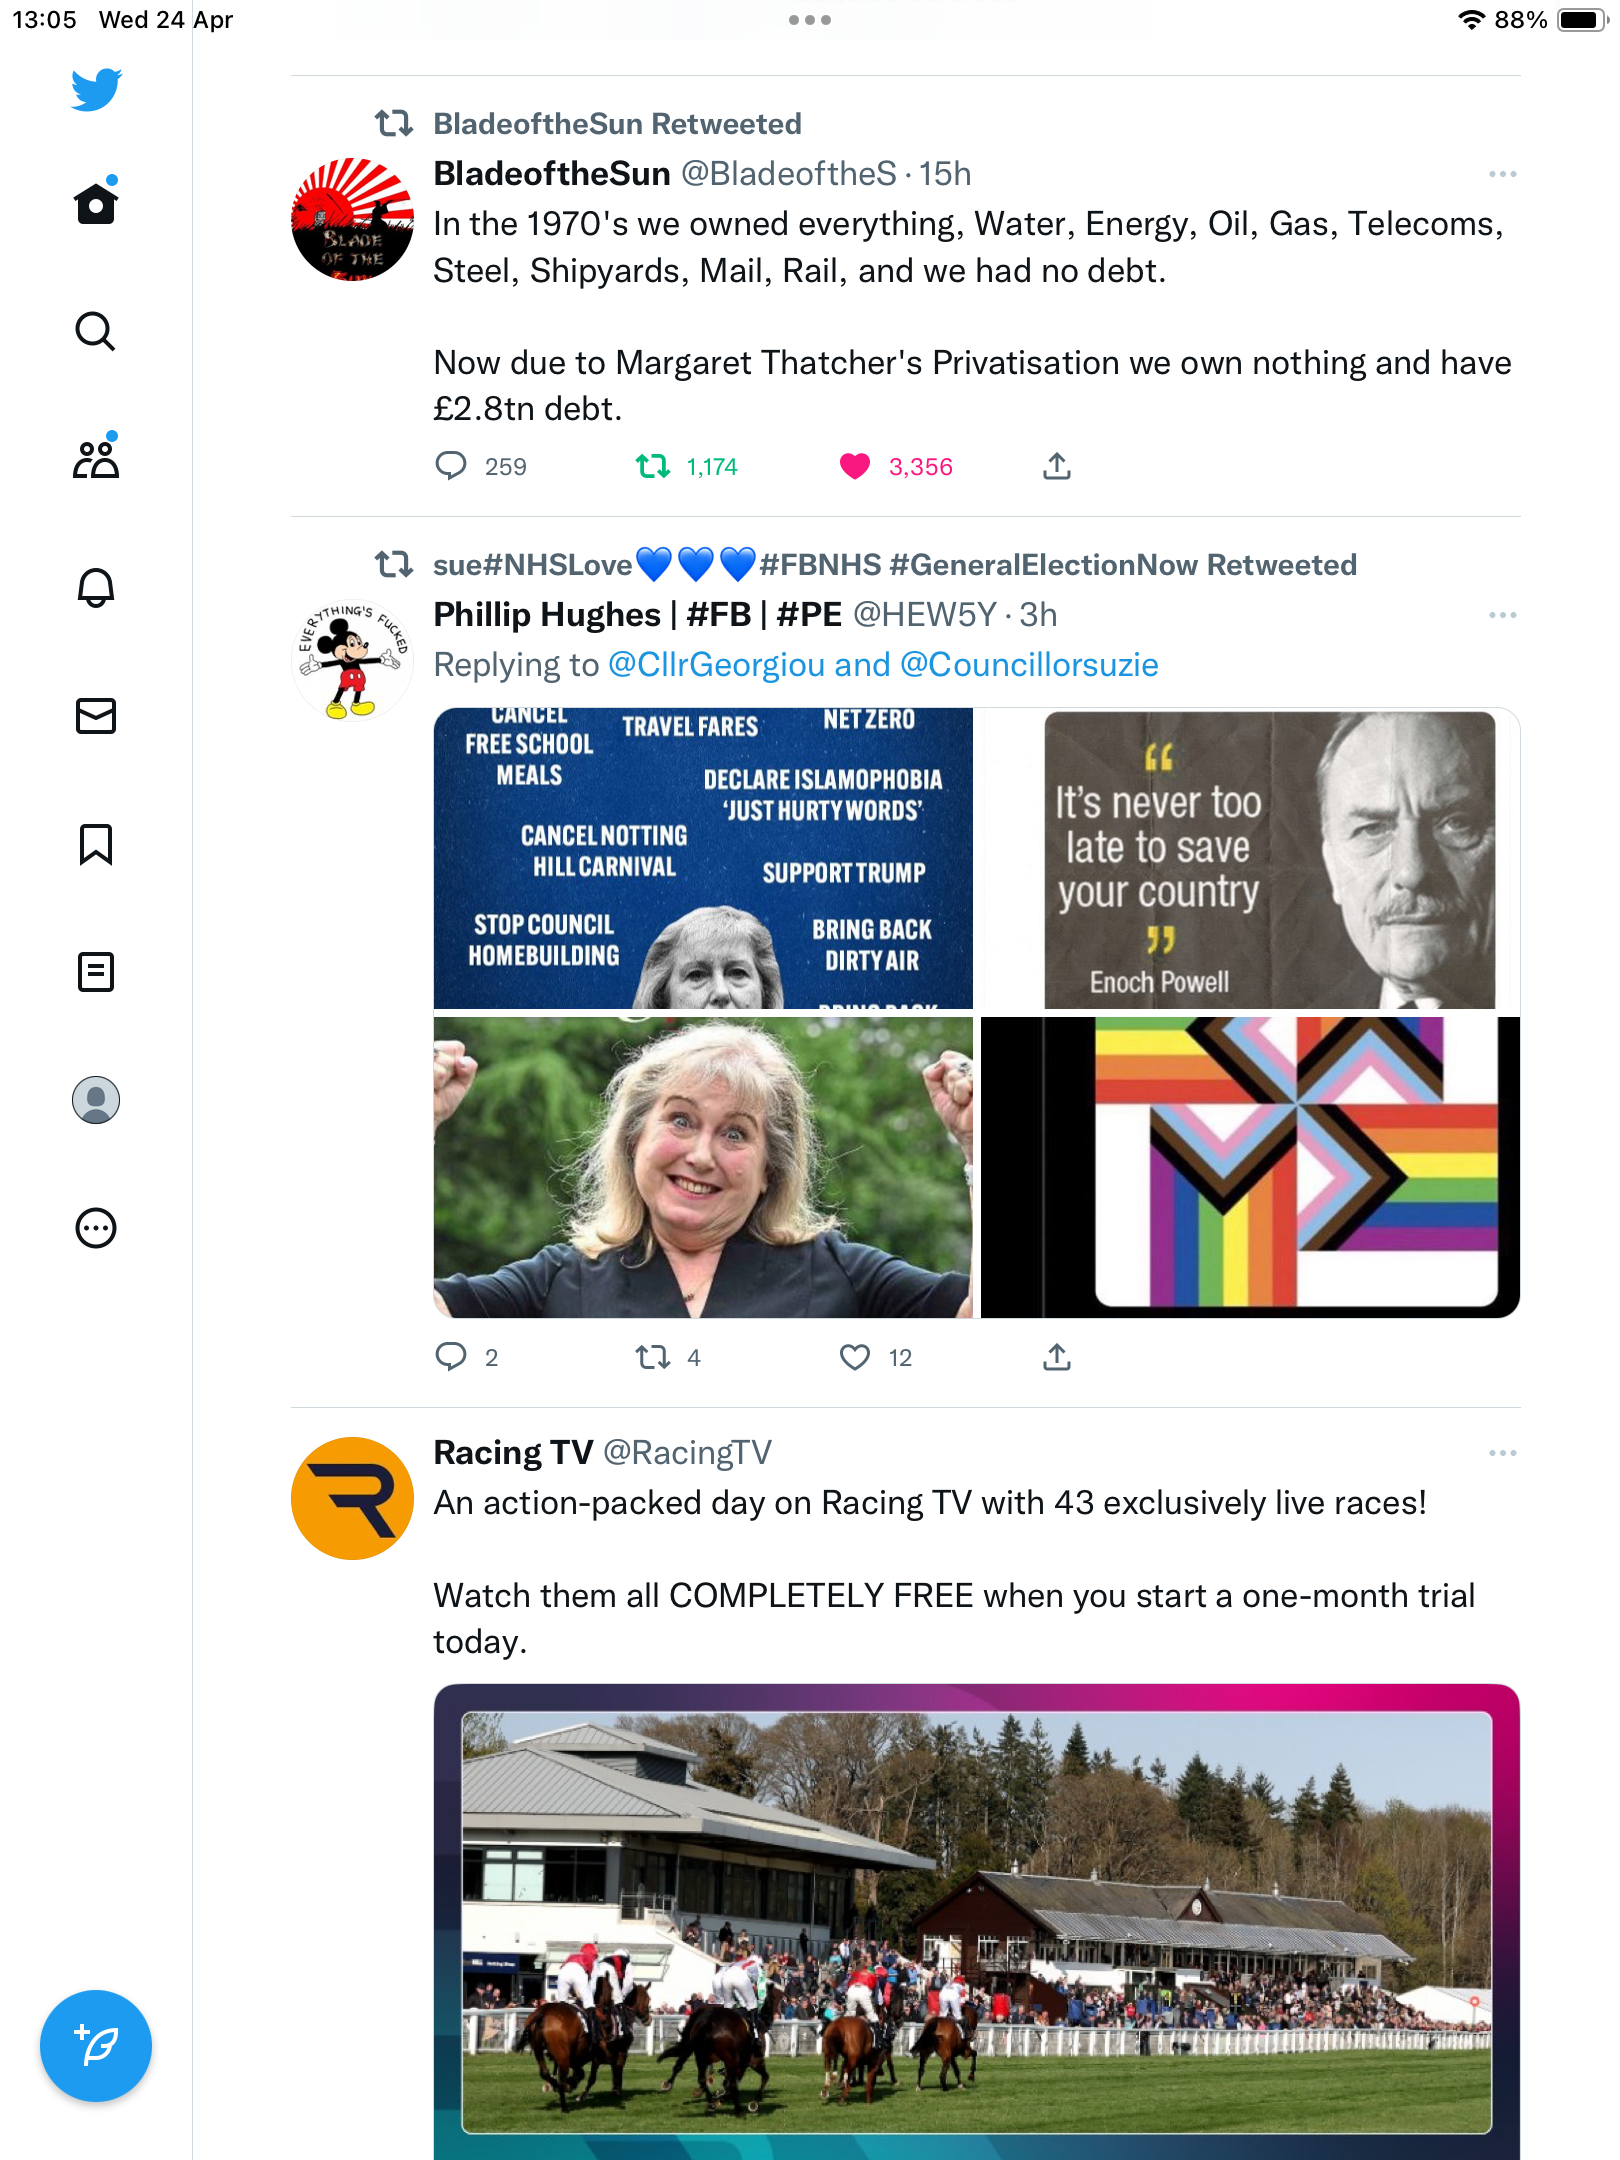The image size is (1620, 2160).
Task: Open the Lists icon in the sidebar
Action: [x=96, y=971]
